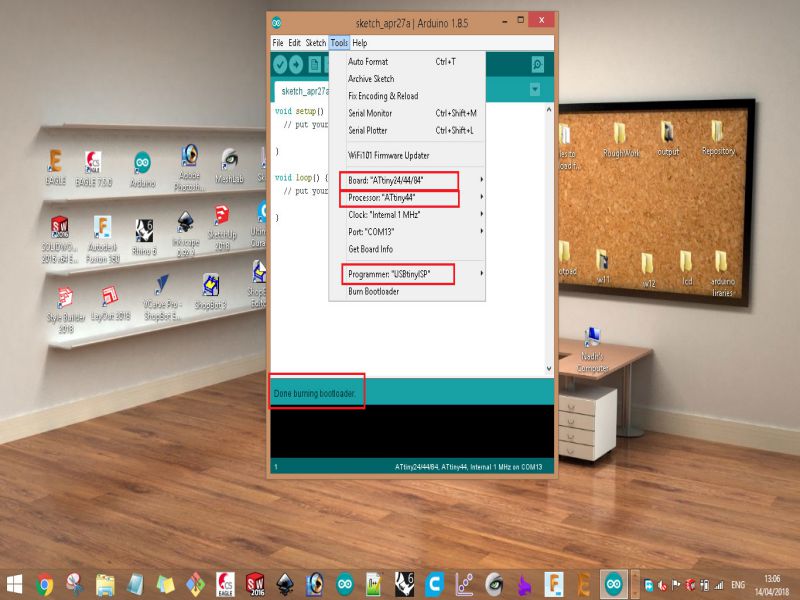
Task: Select the Repository desktop folder
Action: (718, 138)
